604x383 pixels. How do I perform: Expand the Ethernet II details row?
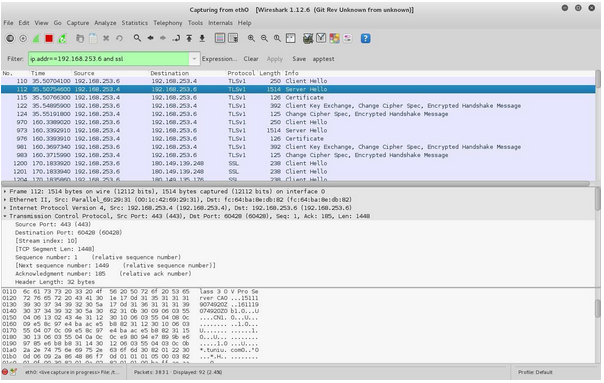click(x=5, y=200)
